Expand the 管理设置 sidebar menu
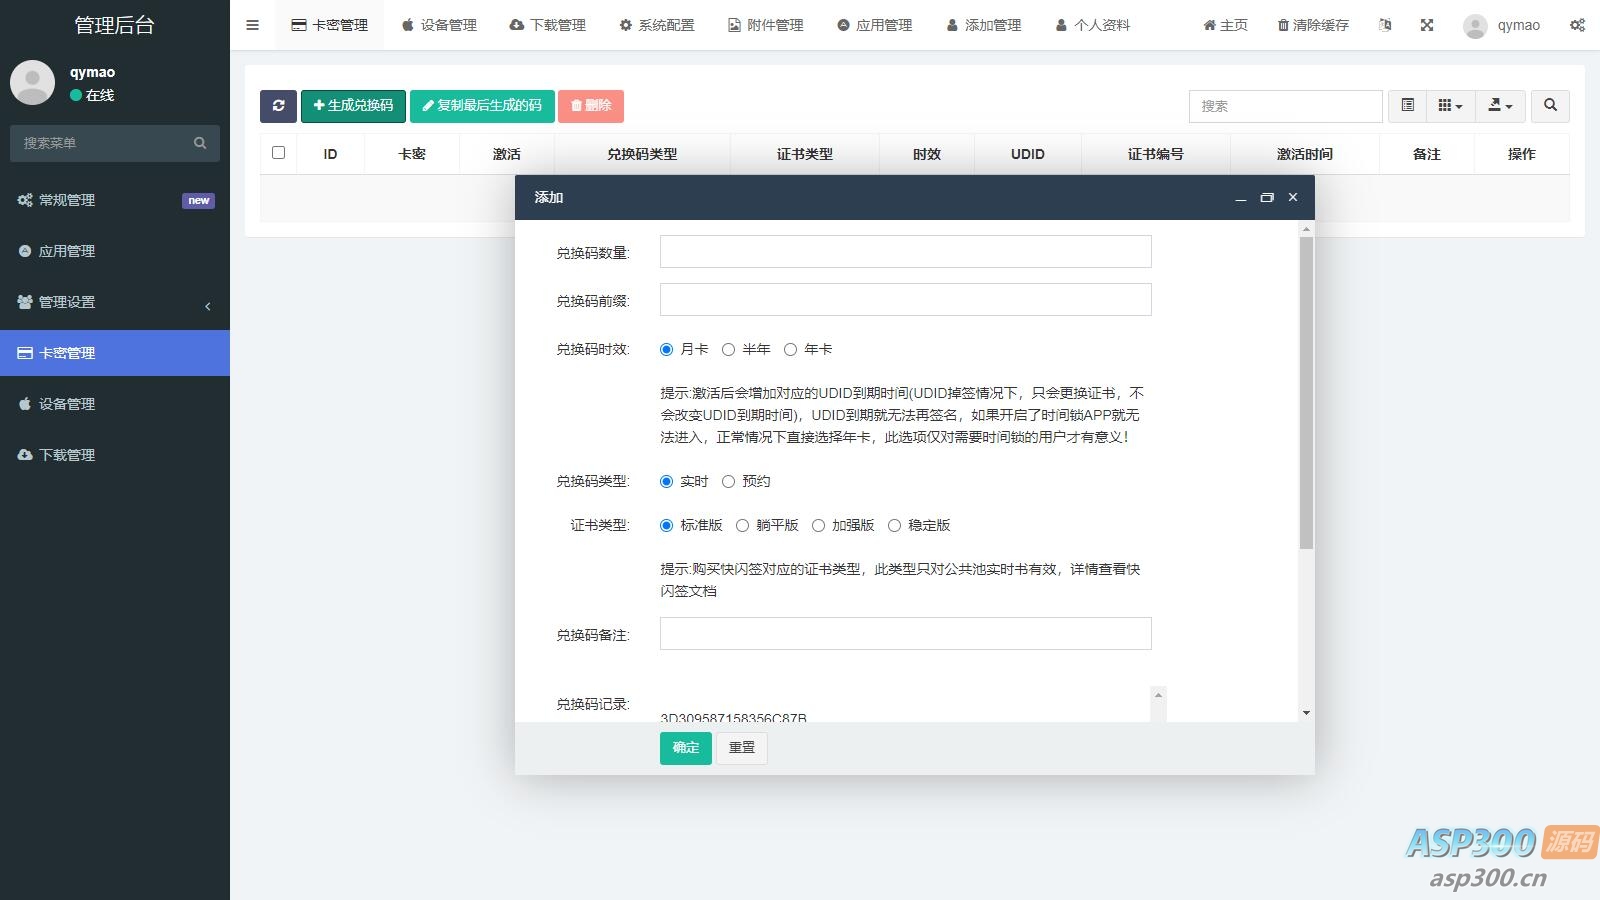This screenshot has height=900, width=1600. point(115,302)
